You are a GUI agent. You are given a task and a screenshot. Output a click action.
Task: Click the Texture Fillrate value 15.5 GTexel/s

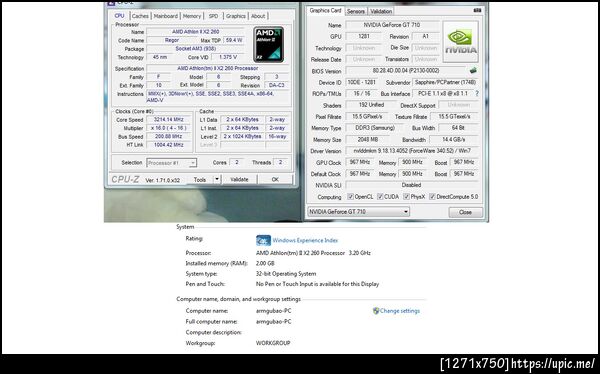[x=454, y=116]
